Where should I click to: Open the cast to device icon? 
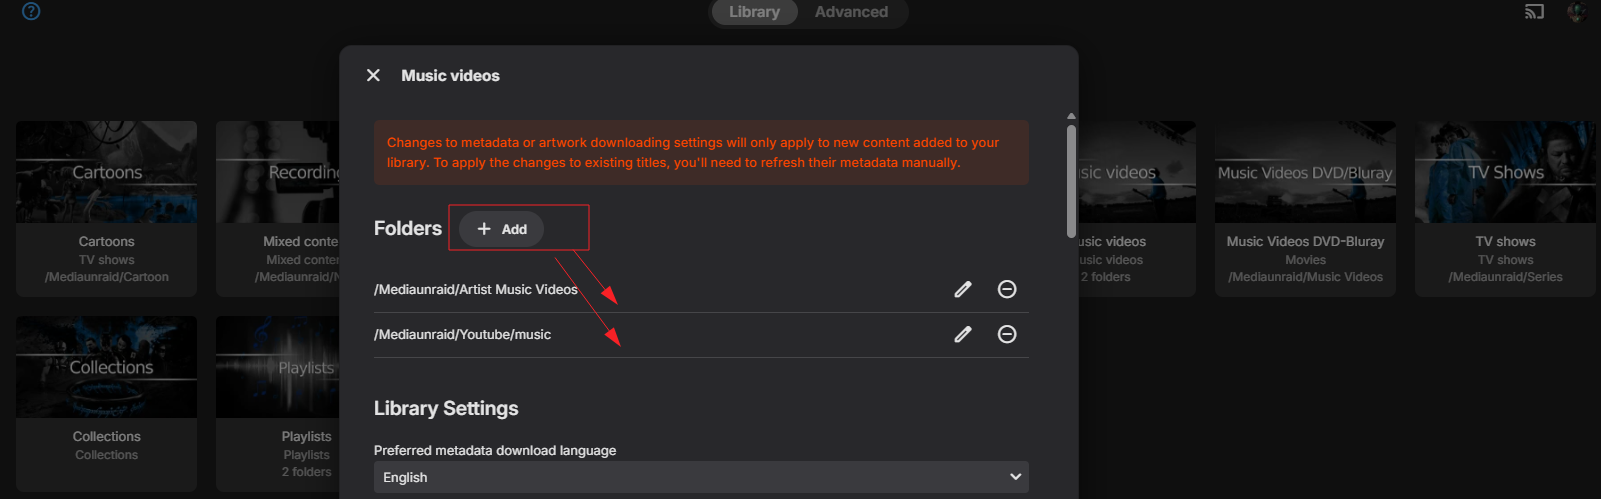click(x=1534, y=12)
